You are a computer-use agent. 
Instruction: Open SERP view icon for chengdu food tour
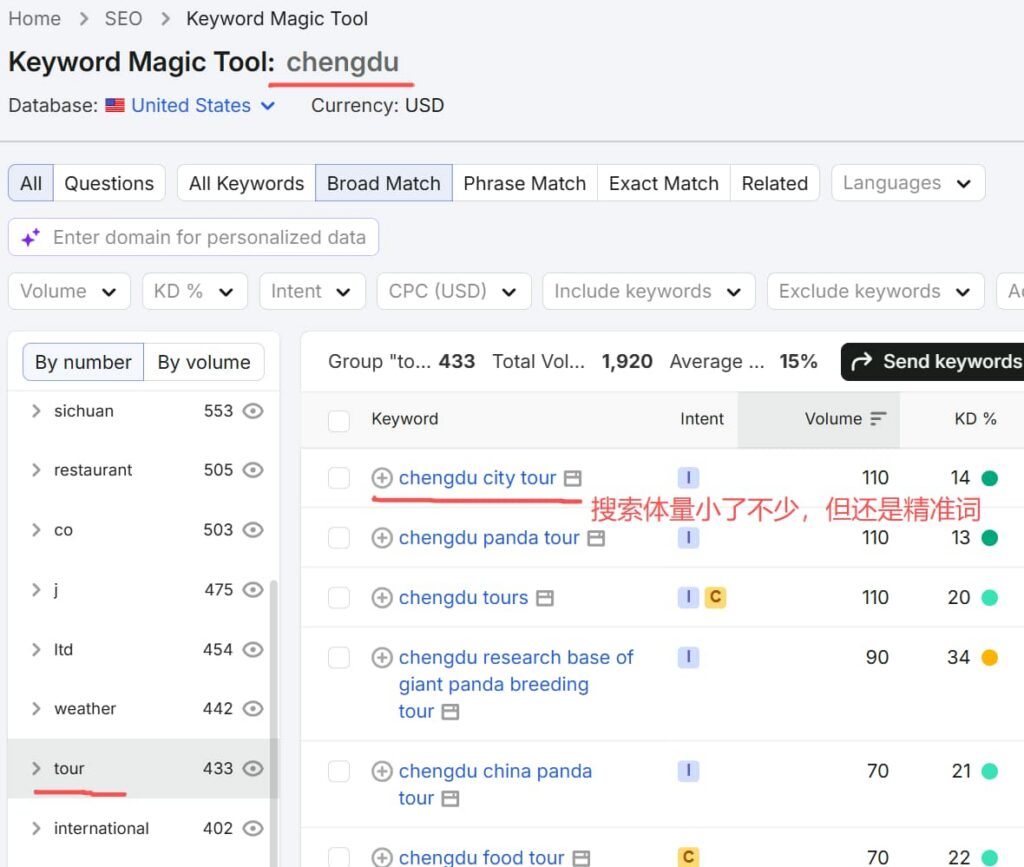[581, 858]
